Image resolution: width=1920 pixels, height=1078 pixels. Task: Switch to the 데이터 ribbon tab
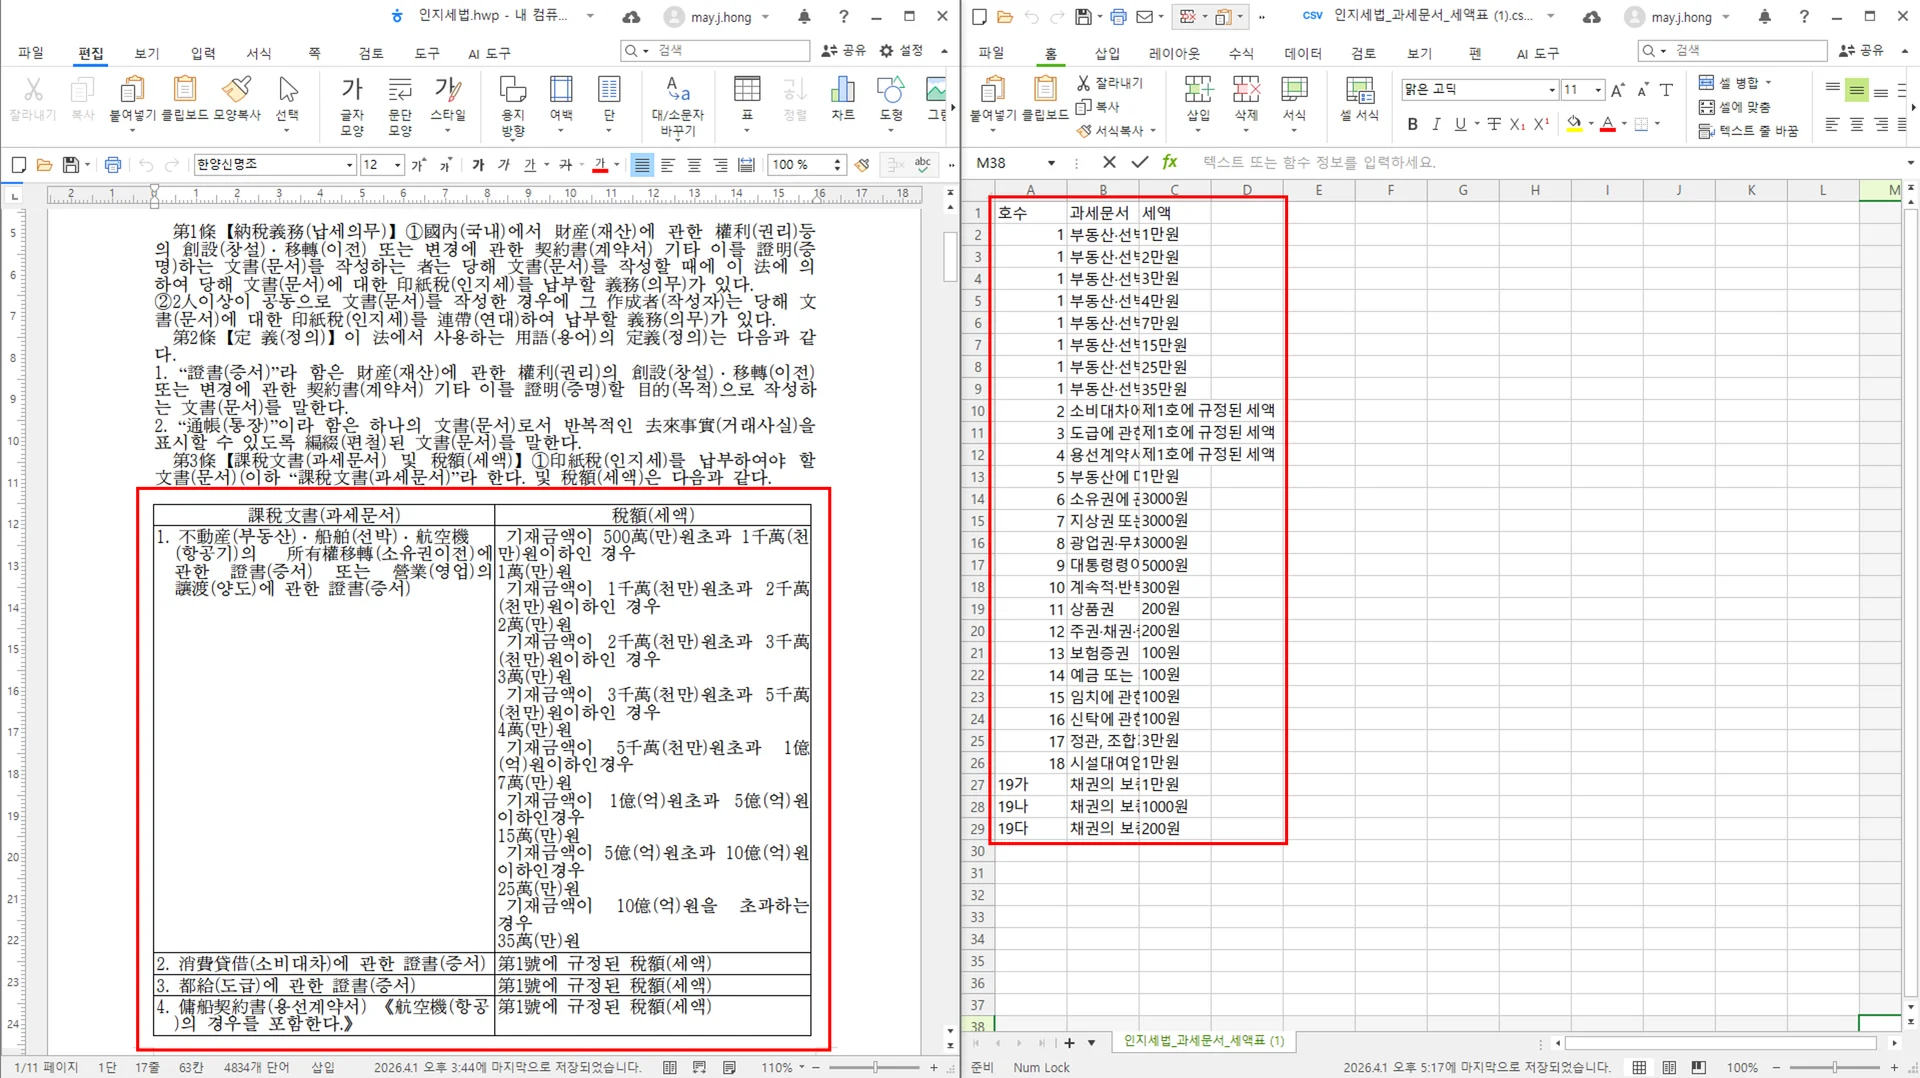click(1301, 53)
